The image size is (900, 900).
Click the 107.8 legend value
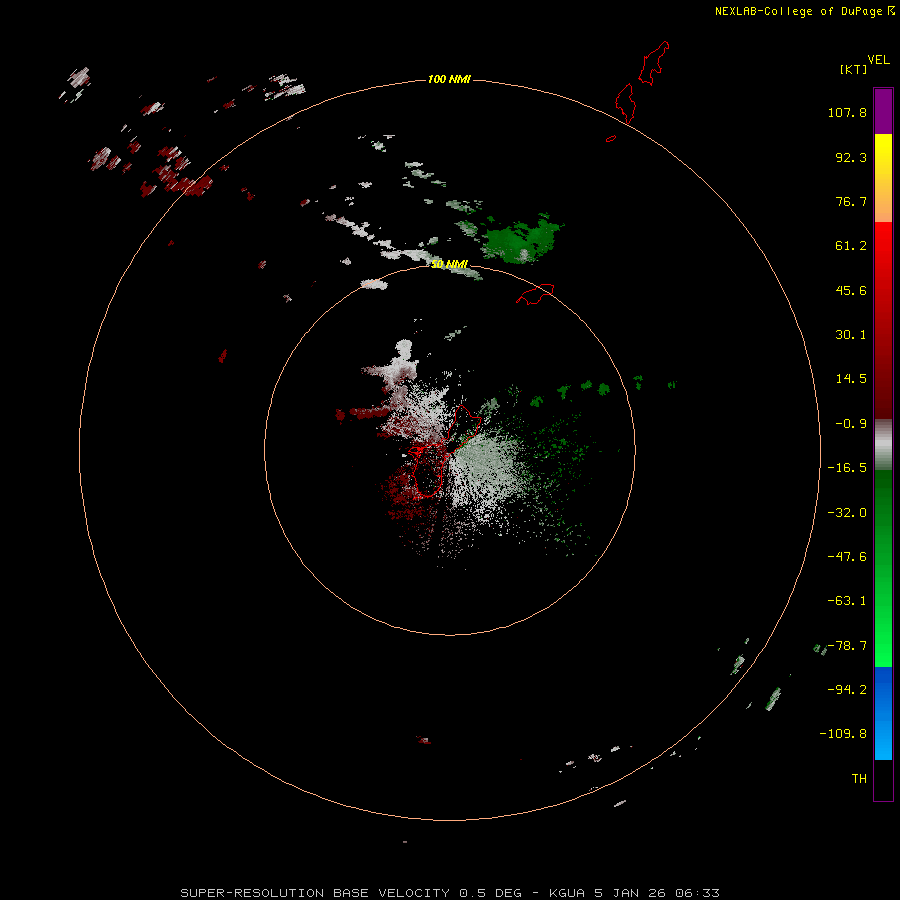coord(847,112)
